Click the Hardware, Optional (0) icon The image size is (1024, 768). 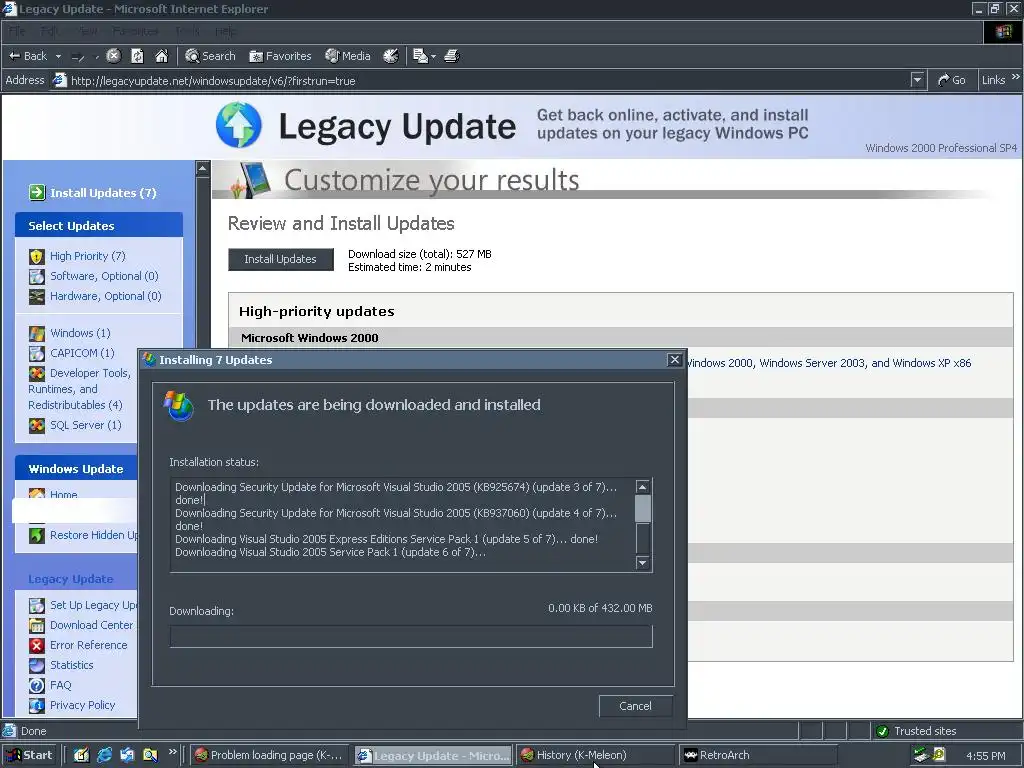(37, 296)
